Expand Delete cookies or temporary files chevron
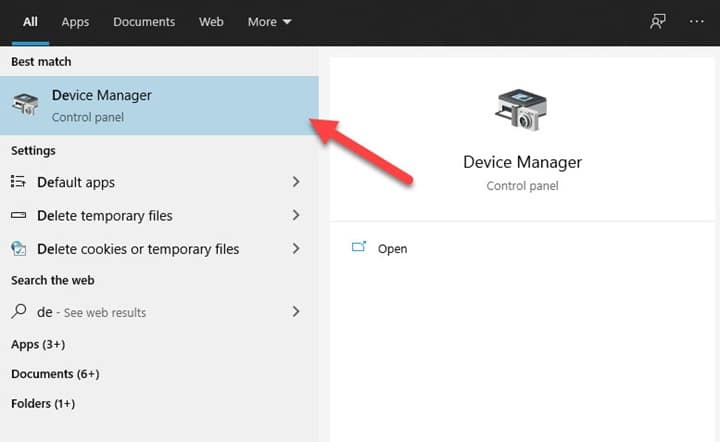 click(296, 248)
